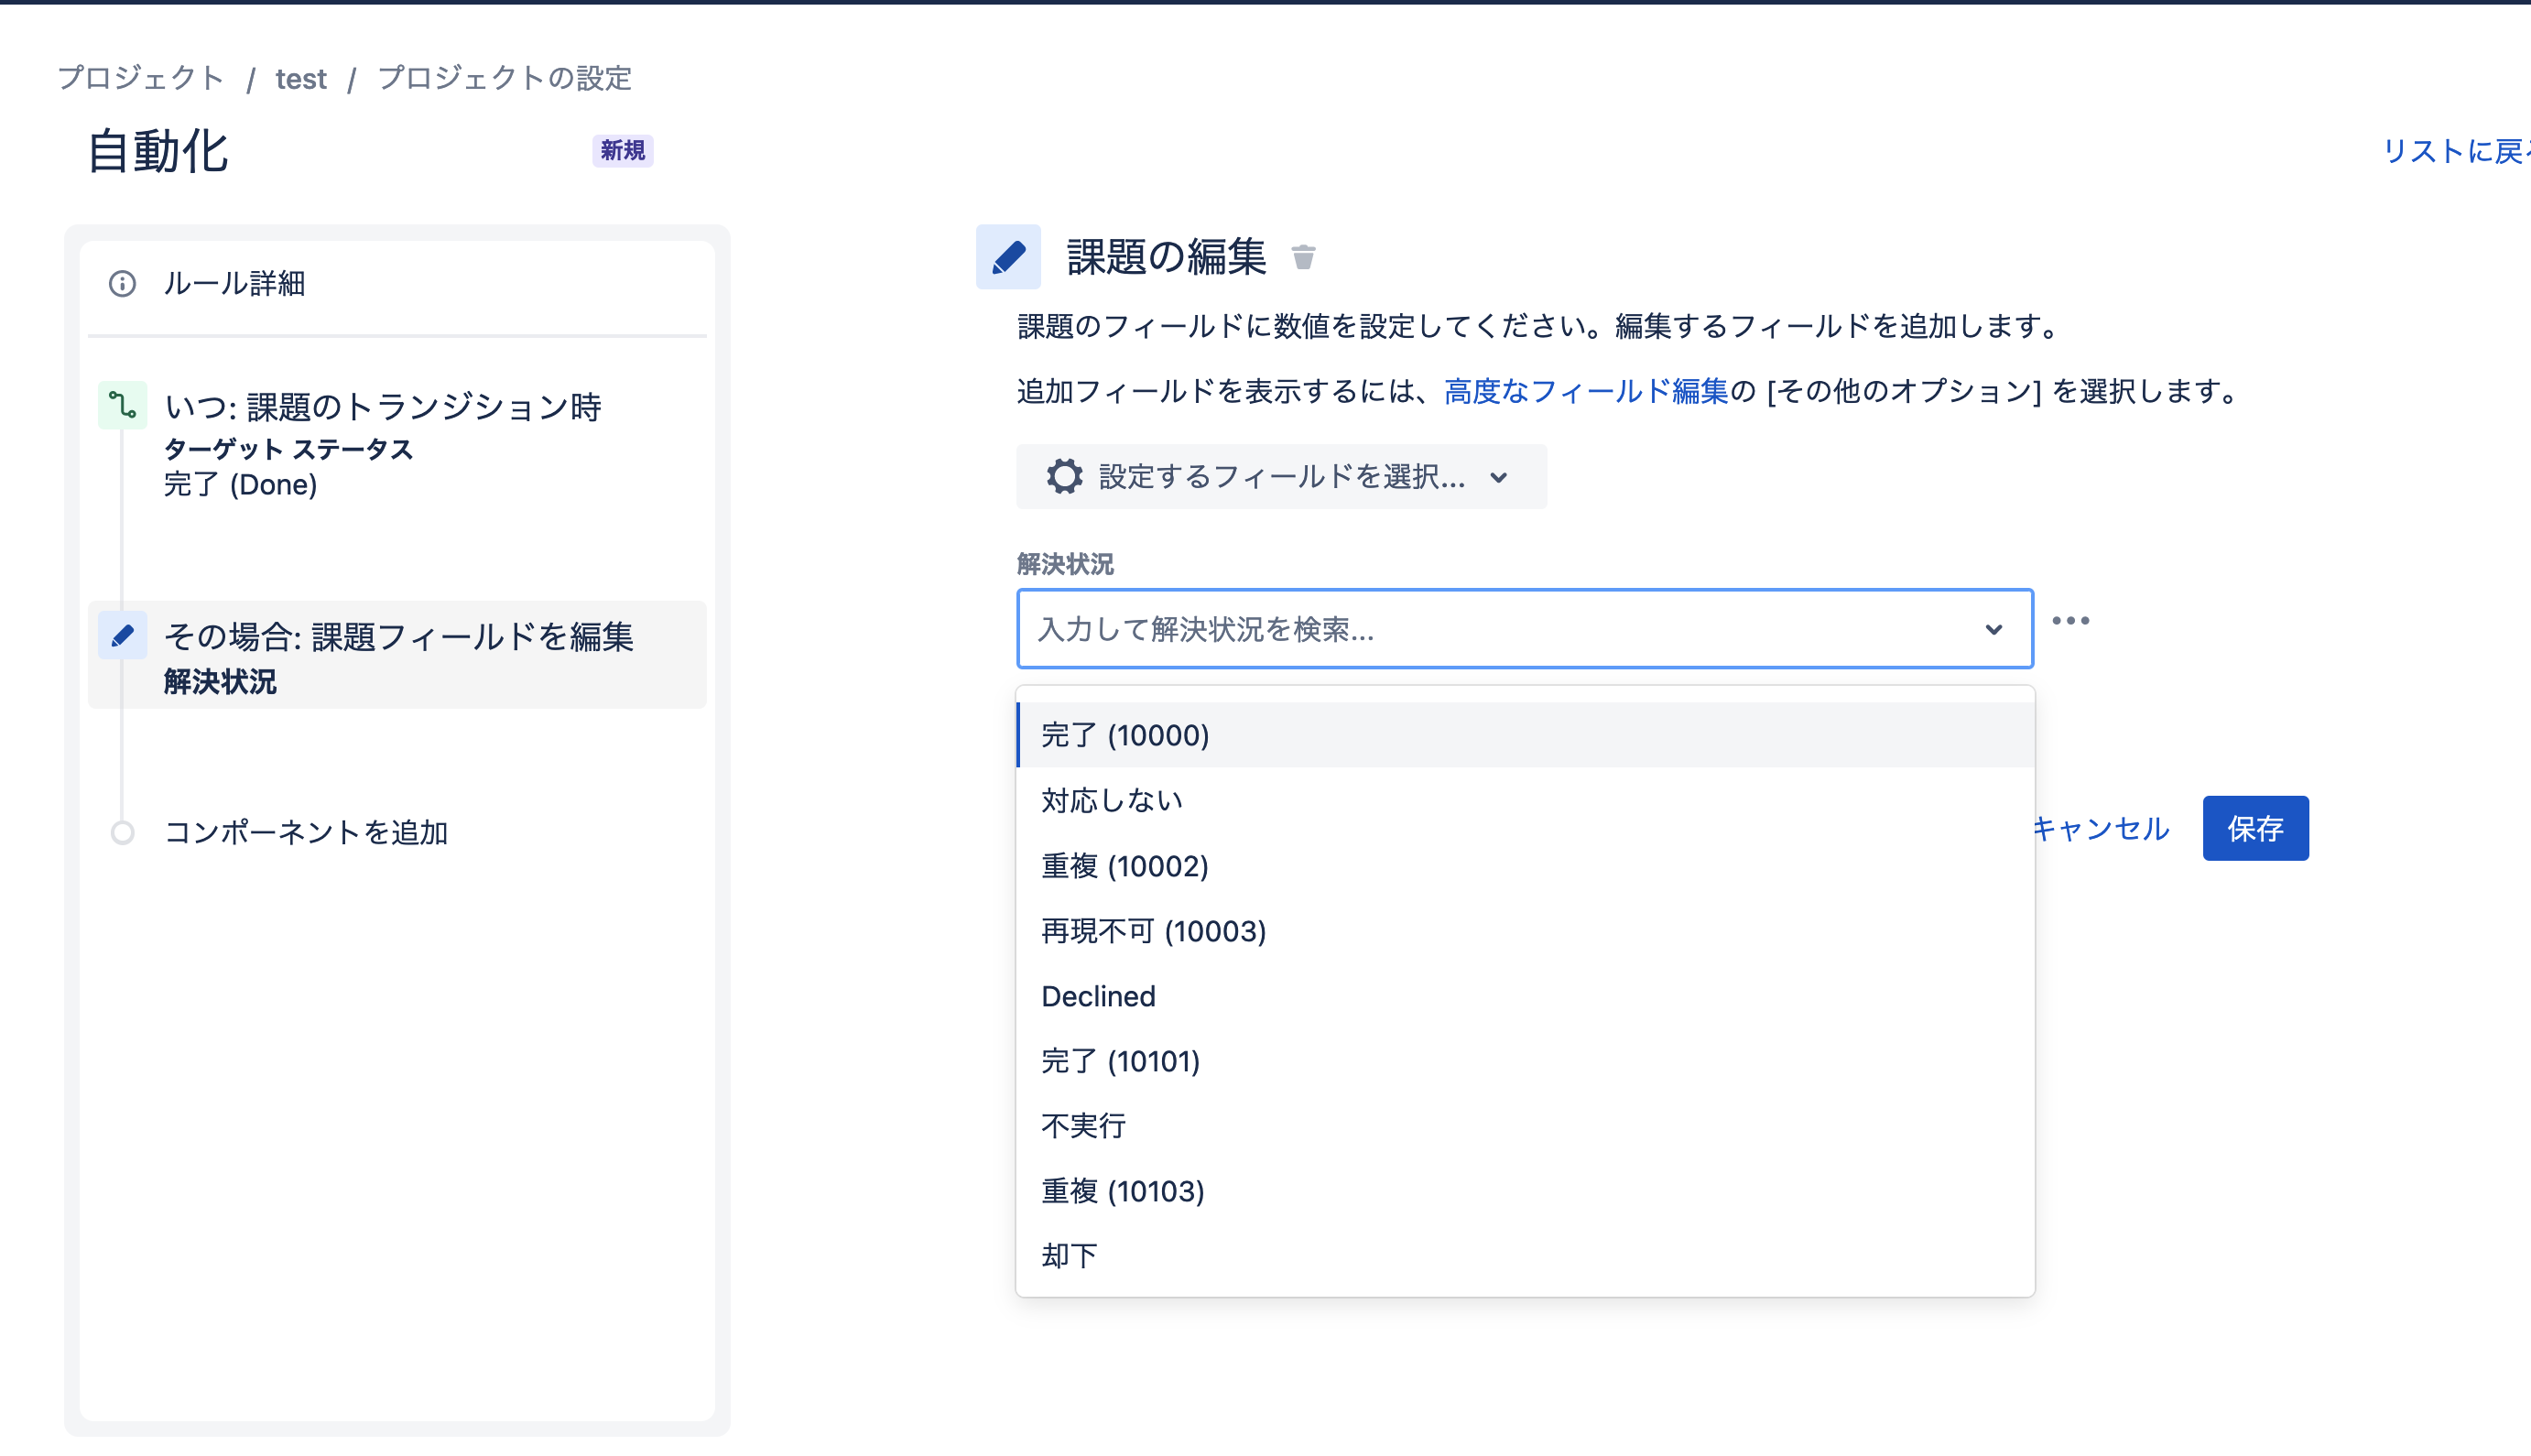The height and width of the screenshot is (1456, 2531).
Task: Open プロジェクトの設定 breadcrumb
Action: click(x=504, y=78)
